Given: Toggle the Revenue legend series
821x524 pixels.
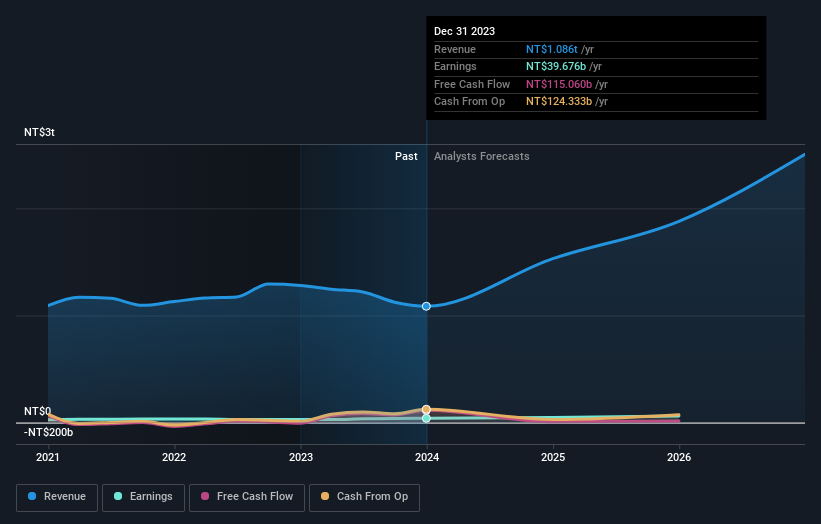Looking at the screenshot, I should (x=57, y=497).
